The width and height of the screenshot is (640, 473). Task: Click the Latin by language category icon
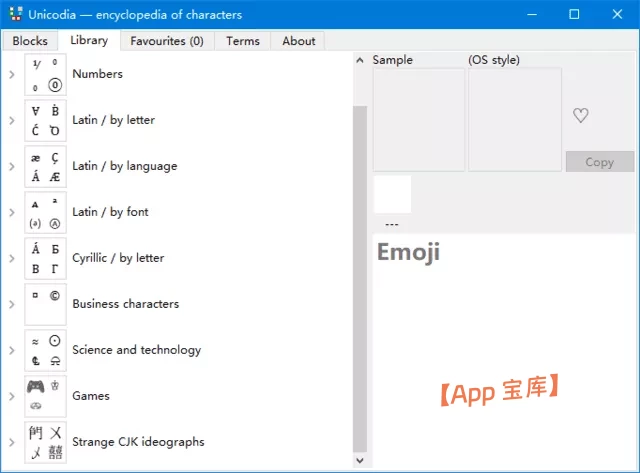click(45, 167)
